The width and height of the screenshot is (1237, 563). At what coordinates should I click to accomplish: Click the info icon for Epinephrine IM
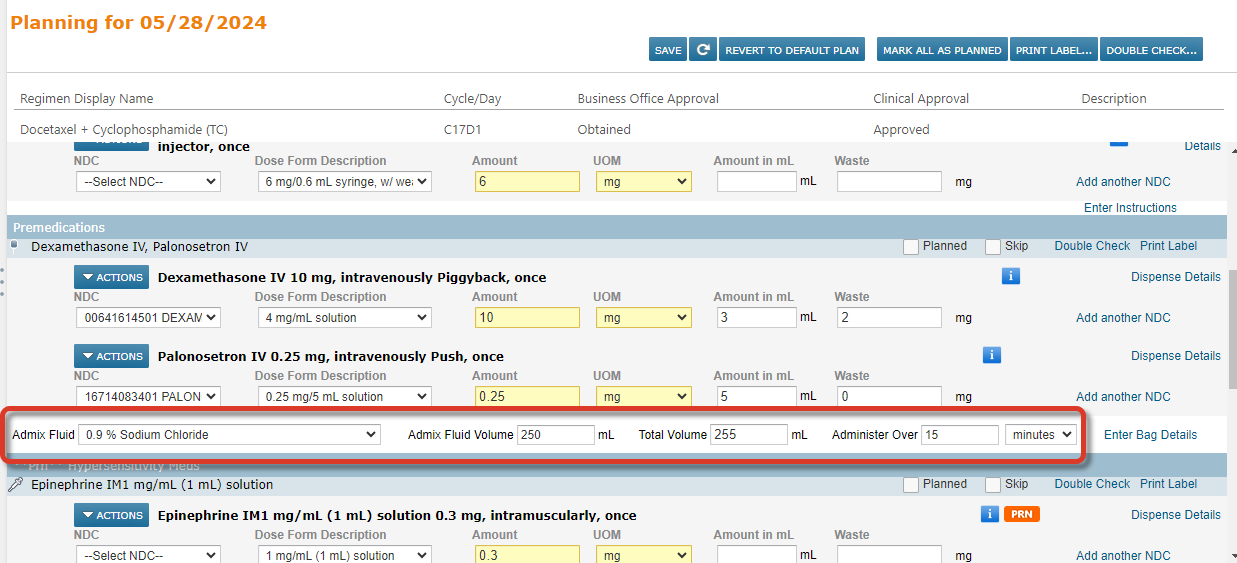click(990, 514)
